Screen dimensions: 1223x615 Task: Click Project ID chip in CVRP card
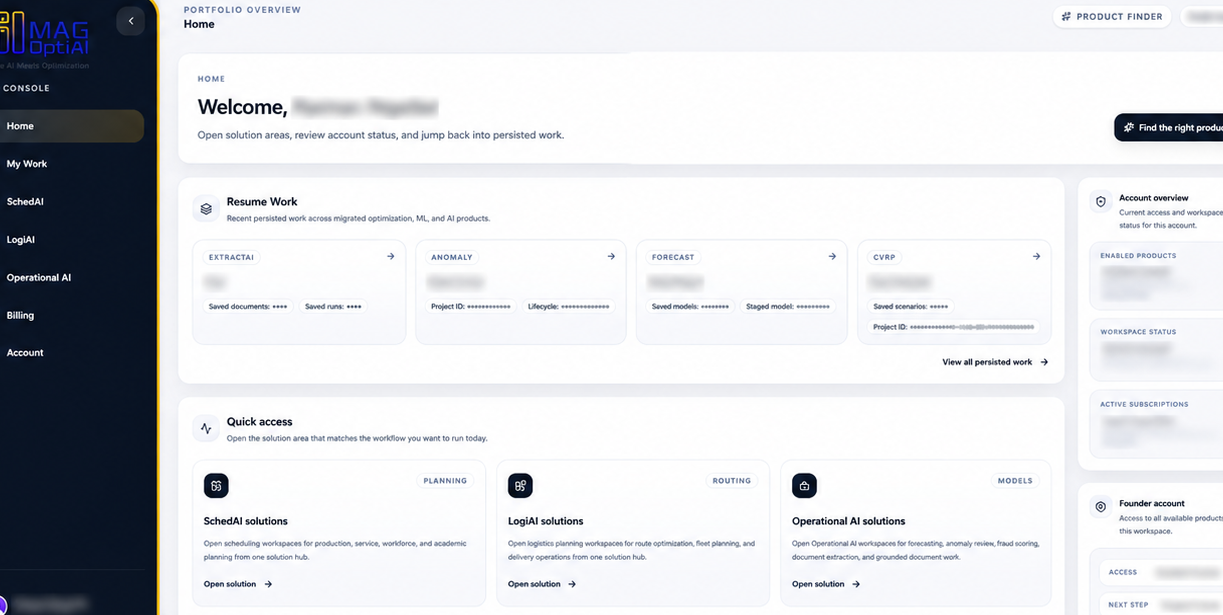[953, 327]
